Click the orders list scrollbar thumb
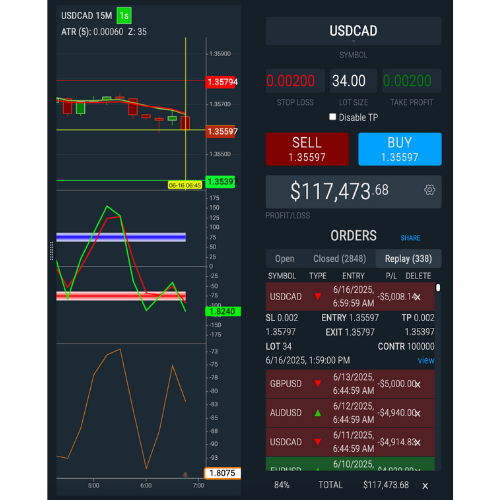Image resolution: width=500 pixels, height=500 pixels. (x=438, y=288)
